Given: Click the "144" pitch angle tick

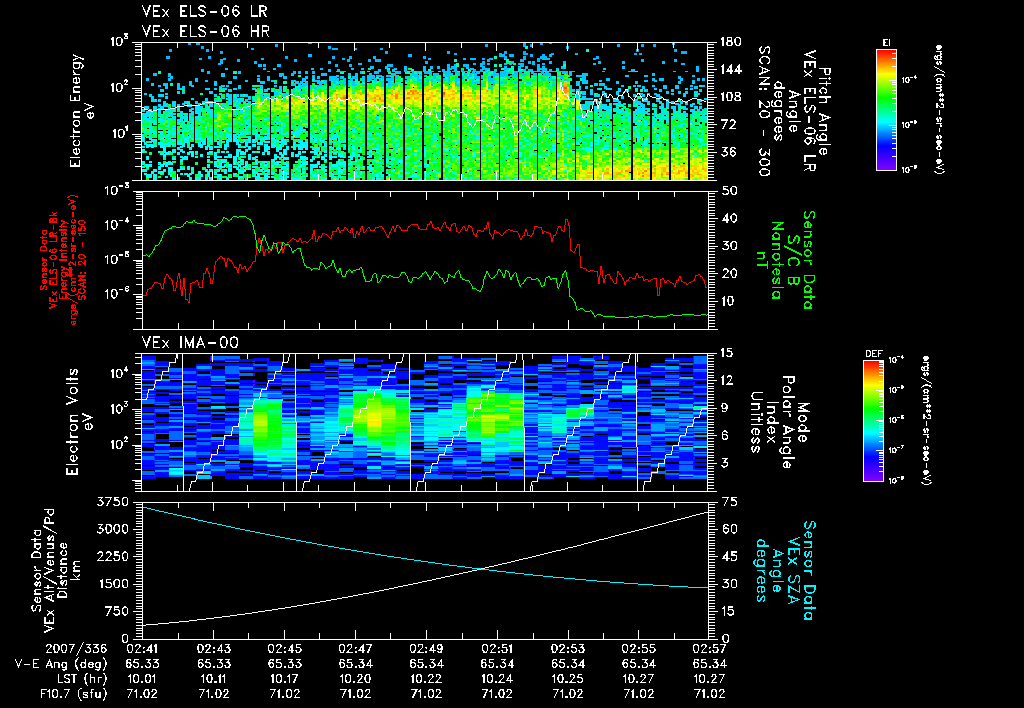Looking at the screenshot, I should [730, 69].
